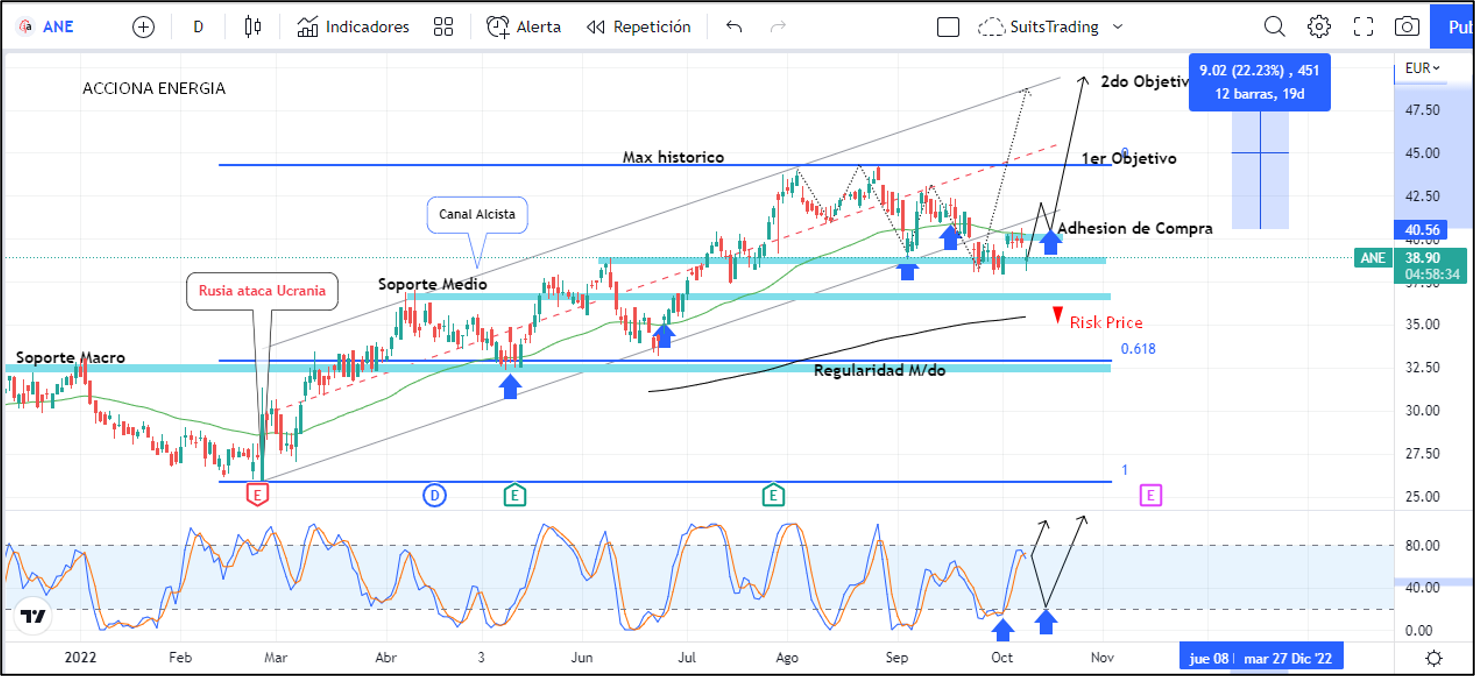This screenshot has width=1476, height=676.
Task: Open the candlestick chart type selector
Action: [x=253, y=27]
